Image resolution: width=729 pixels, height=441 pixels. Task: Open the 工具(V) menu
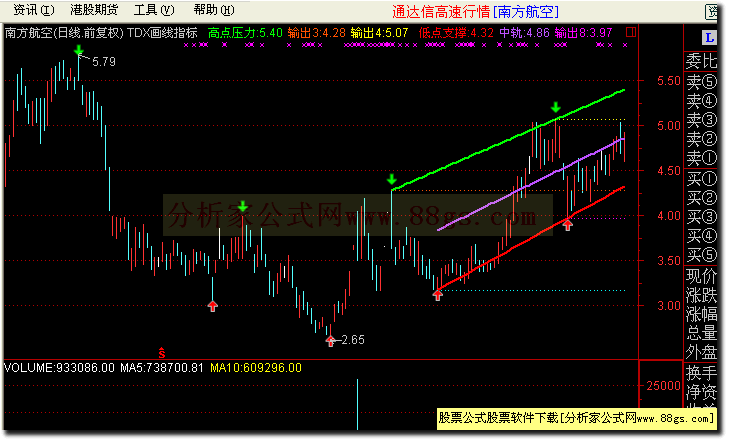[x=154, y=10]
